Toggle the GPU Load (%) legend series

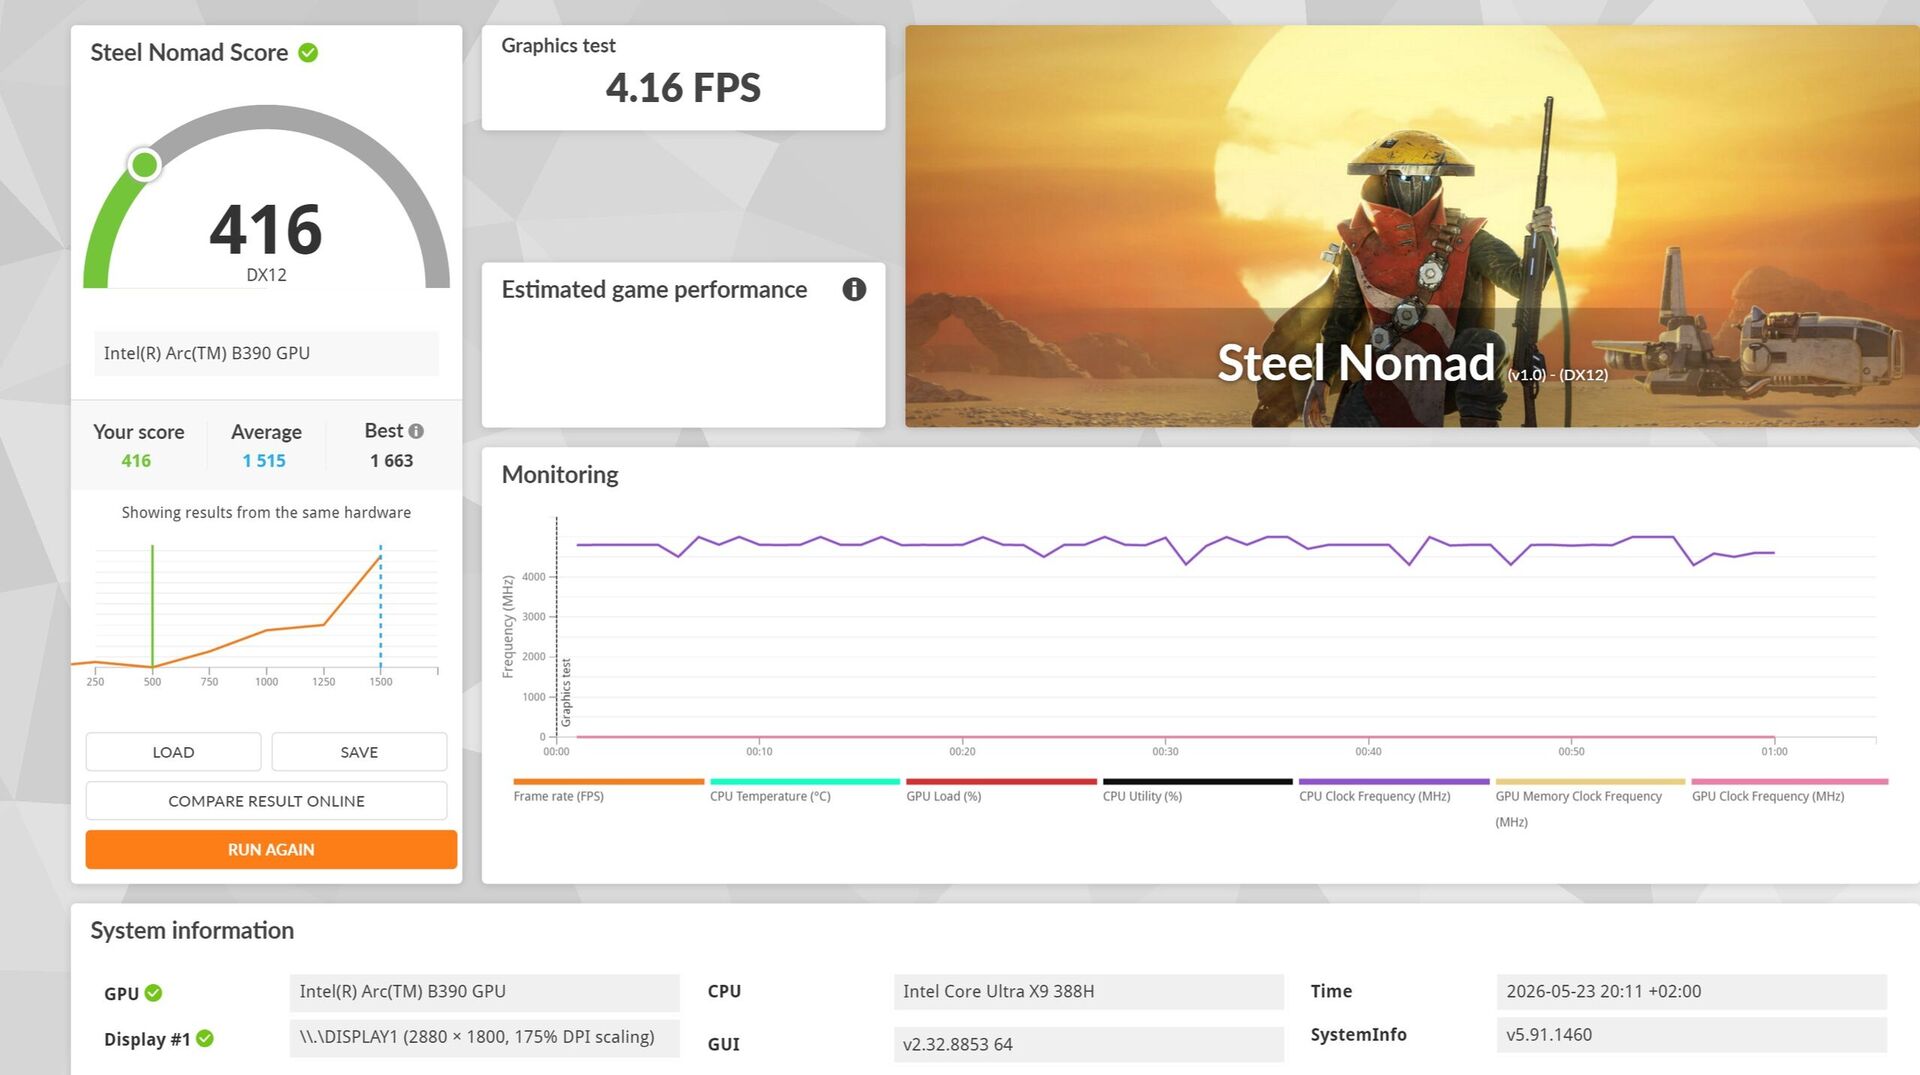(x=1001, y=790)
